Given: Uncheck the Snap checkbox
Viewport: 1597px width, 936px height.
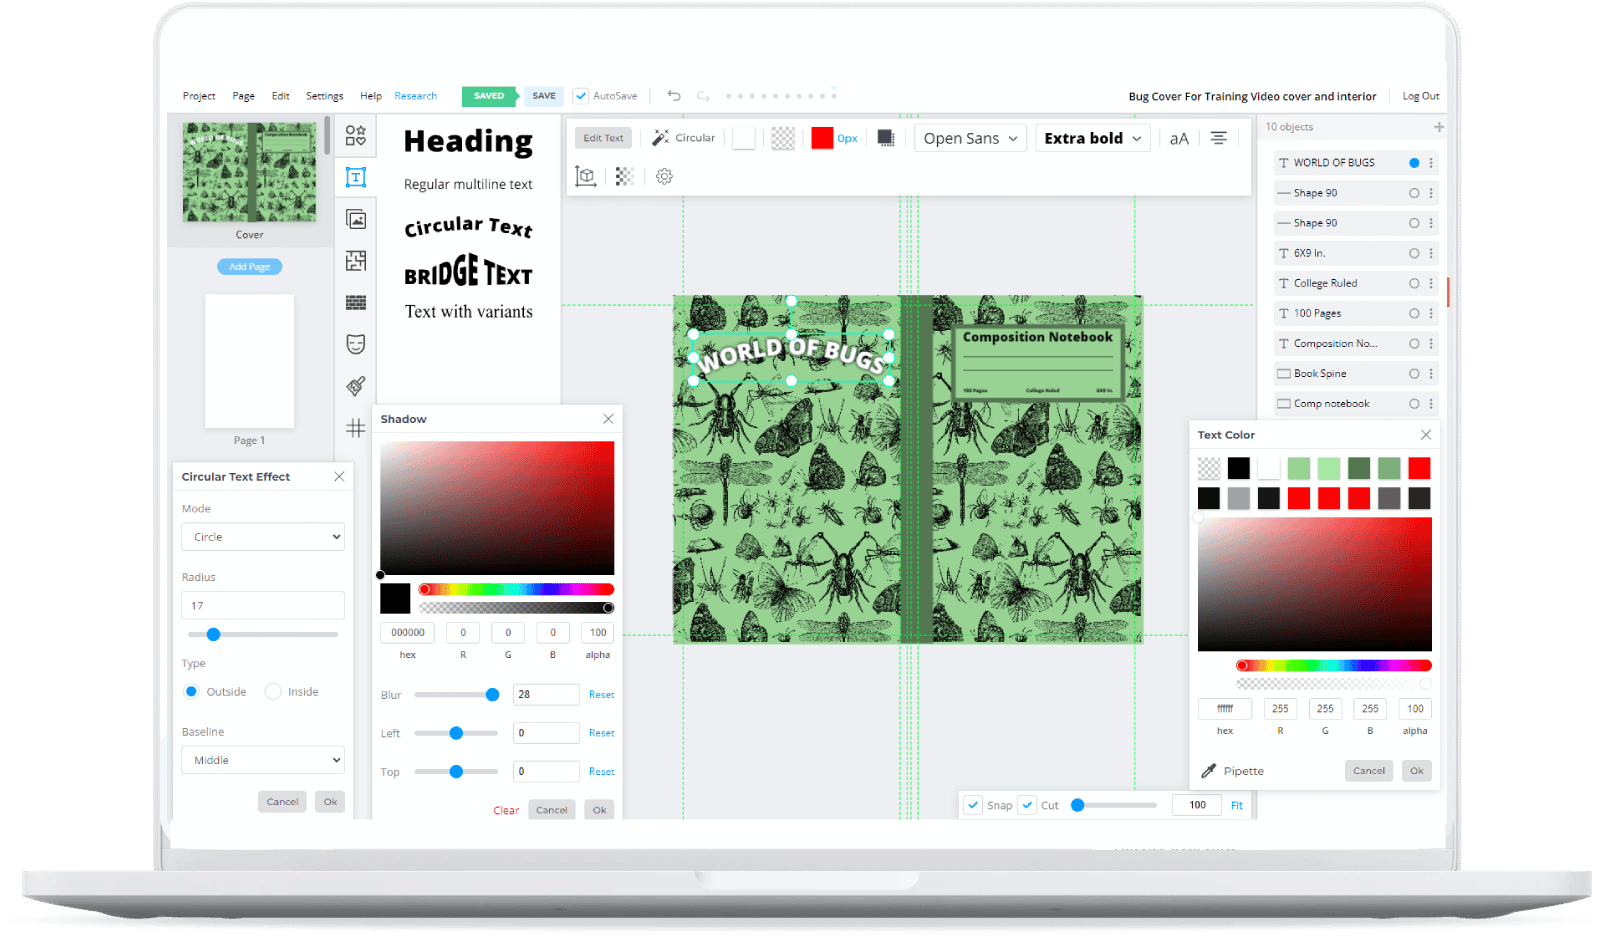Looking at the screenshot, I should point(973,805).
